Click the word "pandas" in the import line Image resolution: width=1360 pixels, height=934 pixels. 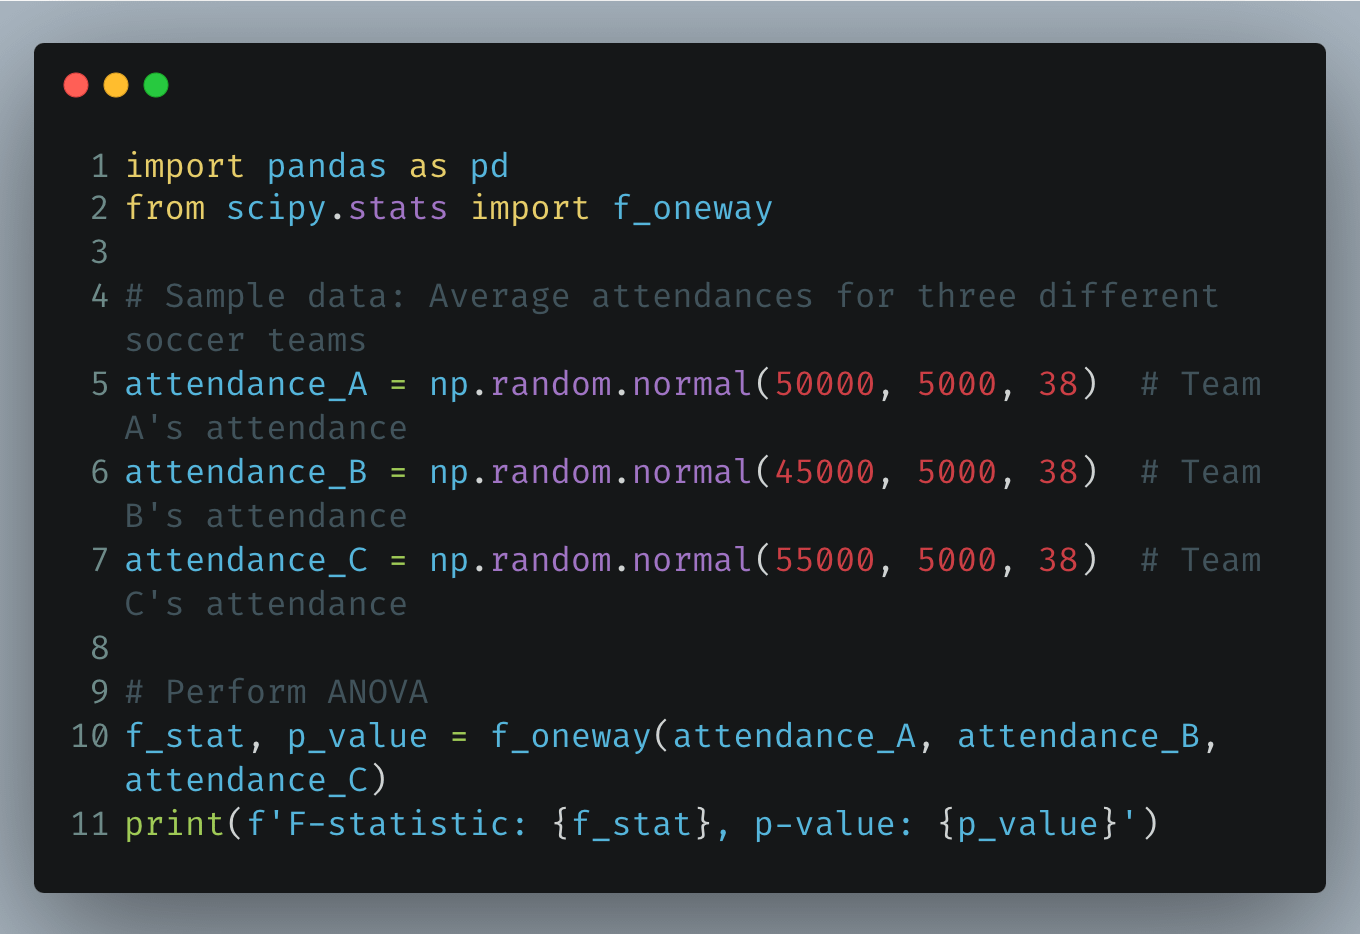click(x=326, y=166)
